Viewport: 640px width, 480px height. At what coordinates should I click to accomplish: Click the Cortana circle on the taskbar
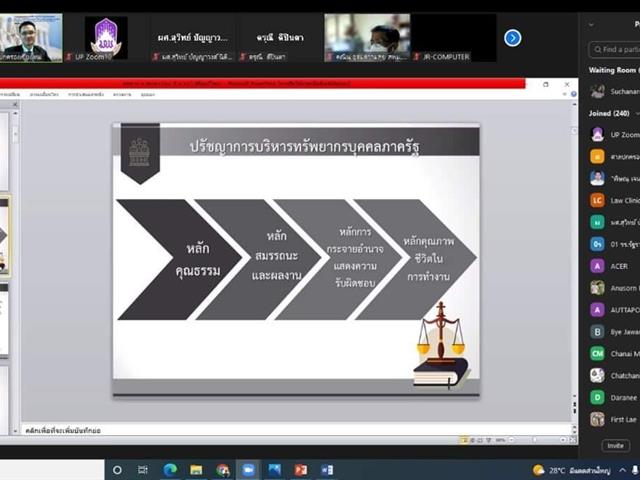pyautogui.click(x=117, y=470)
